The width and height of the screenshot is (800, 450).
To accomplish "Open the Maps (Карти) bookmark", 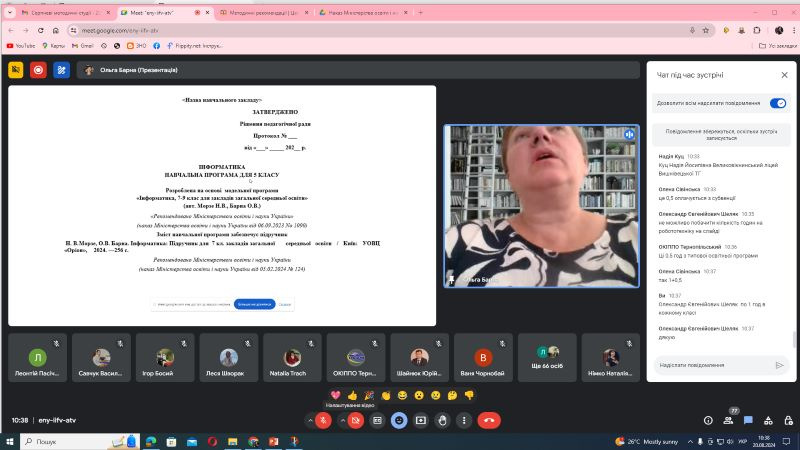I will [54, 46].
